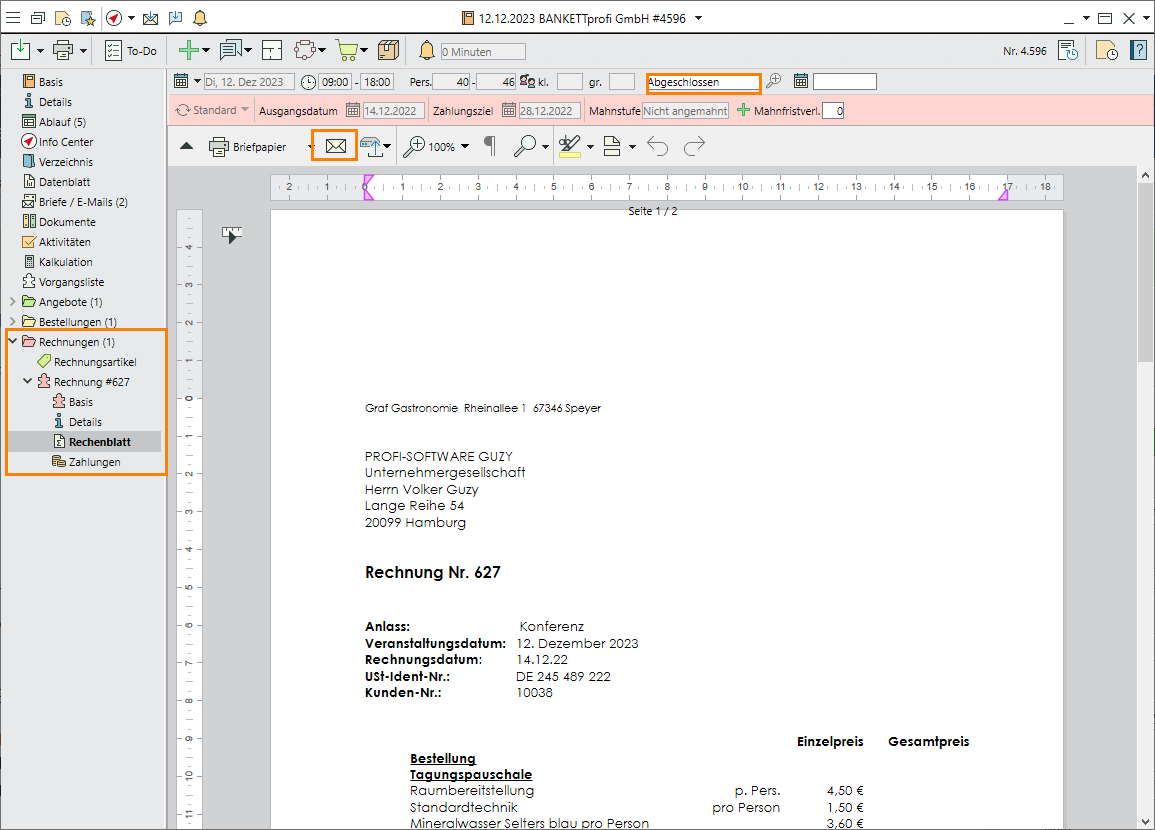Click the envelope email icon in document toolbar

click(x=335, y=146)
